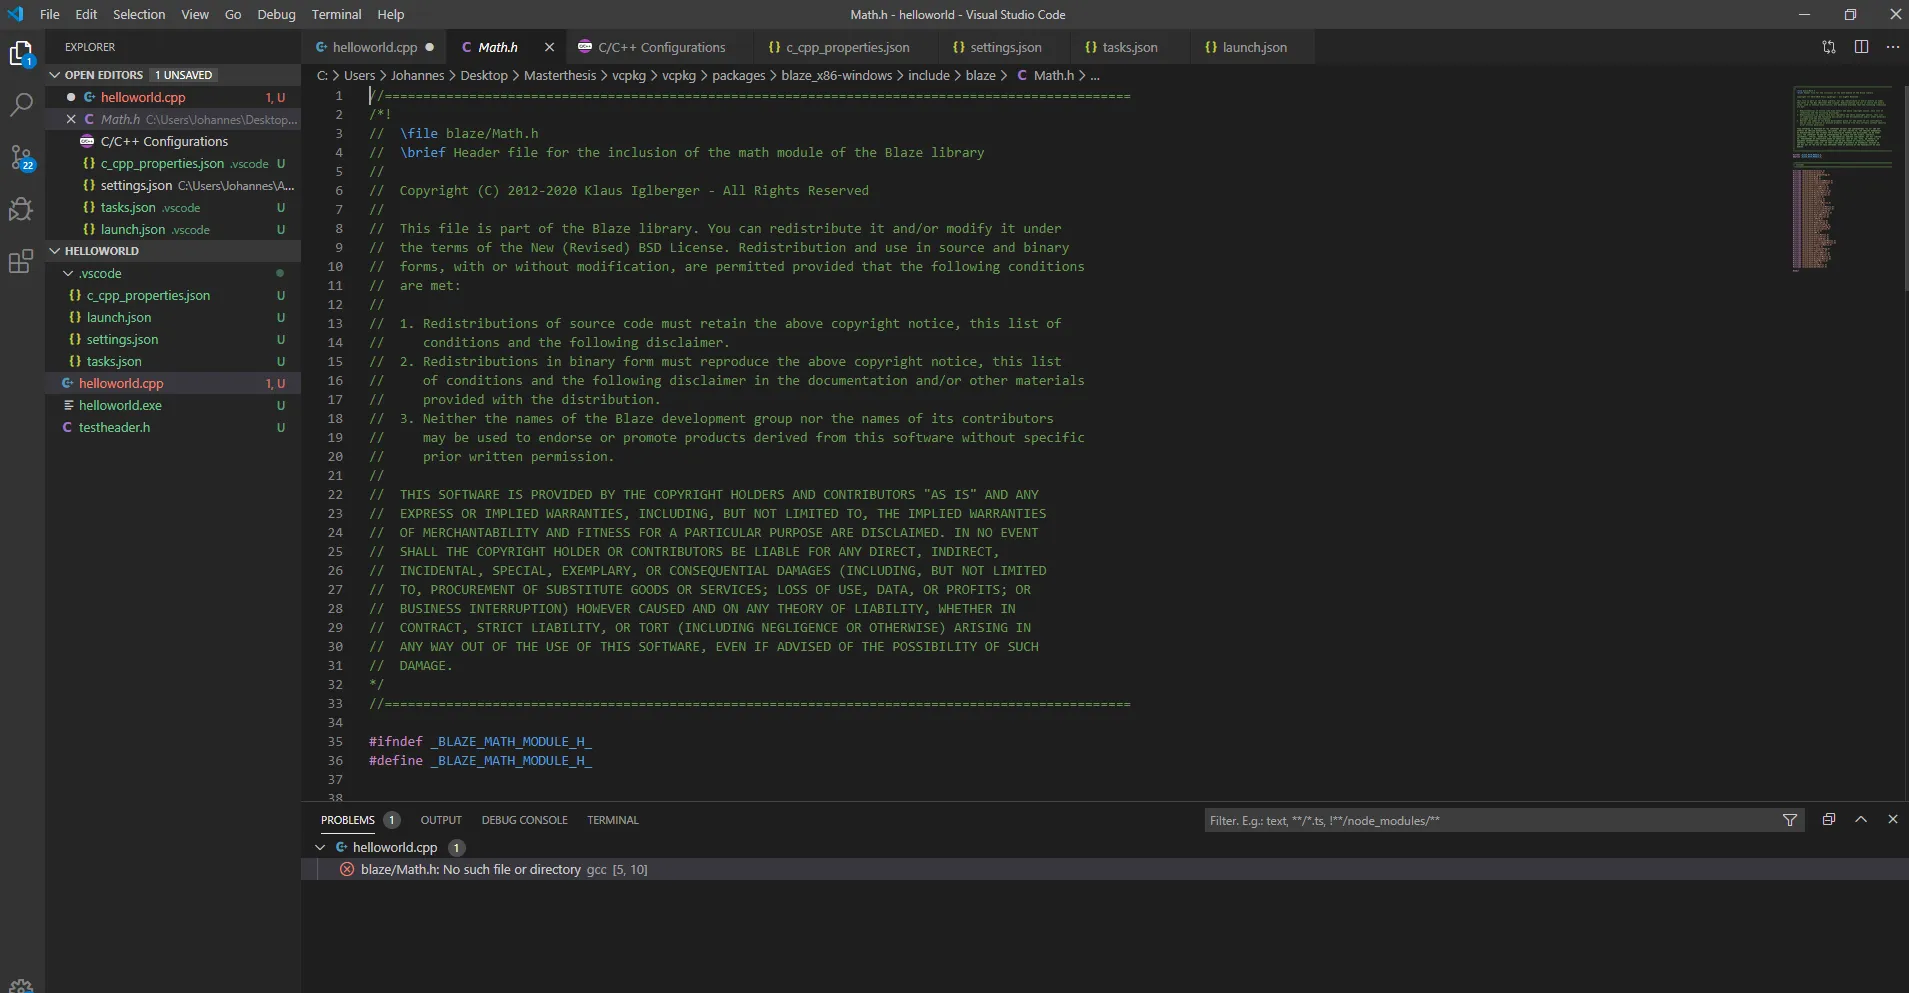Image resolution: width=1909 pixels, height=993 pixels.
Task: Open helloworld.exe in folder tree
Action: click(x=173, y=405)
